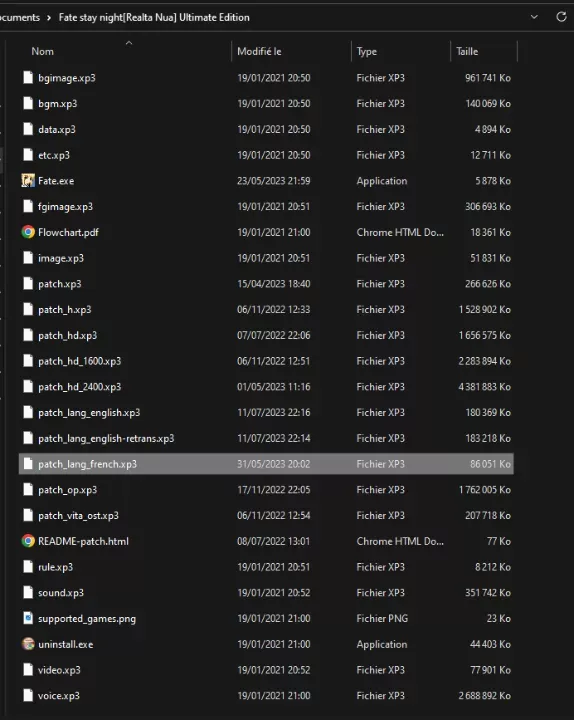
Task: Select the Fate.exe file name
Action: click(56, 181)
